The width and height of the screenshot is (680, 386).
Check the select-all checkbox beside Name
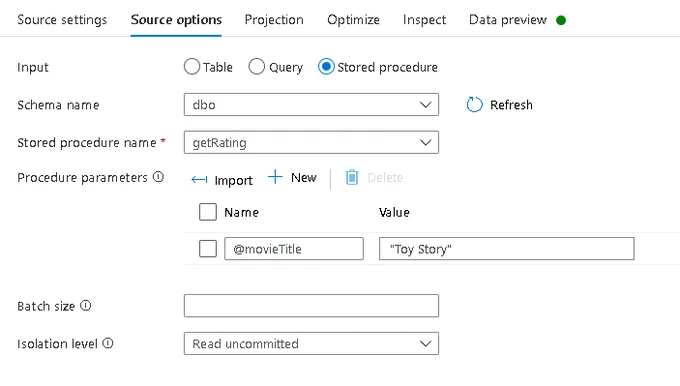click(x=208, y=212)
